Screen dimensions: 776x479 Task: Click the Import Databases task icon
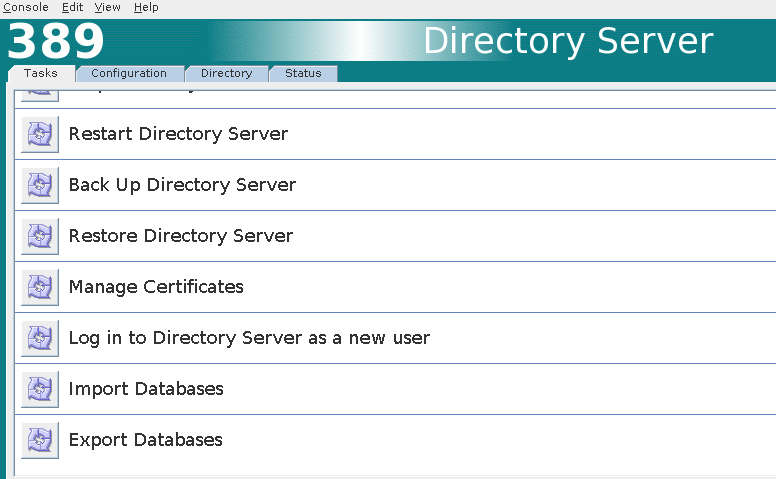click(x=40, y=389)
